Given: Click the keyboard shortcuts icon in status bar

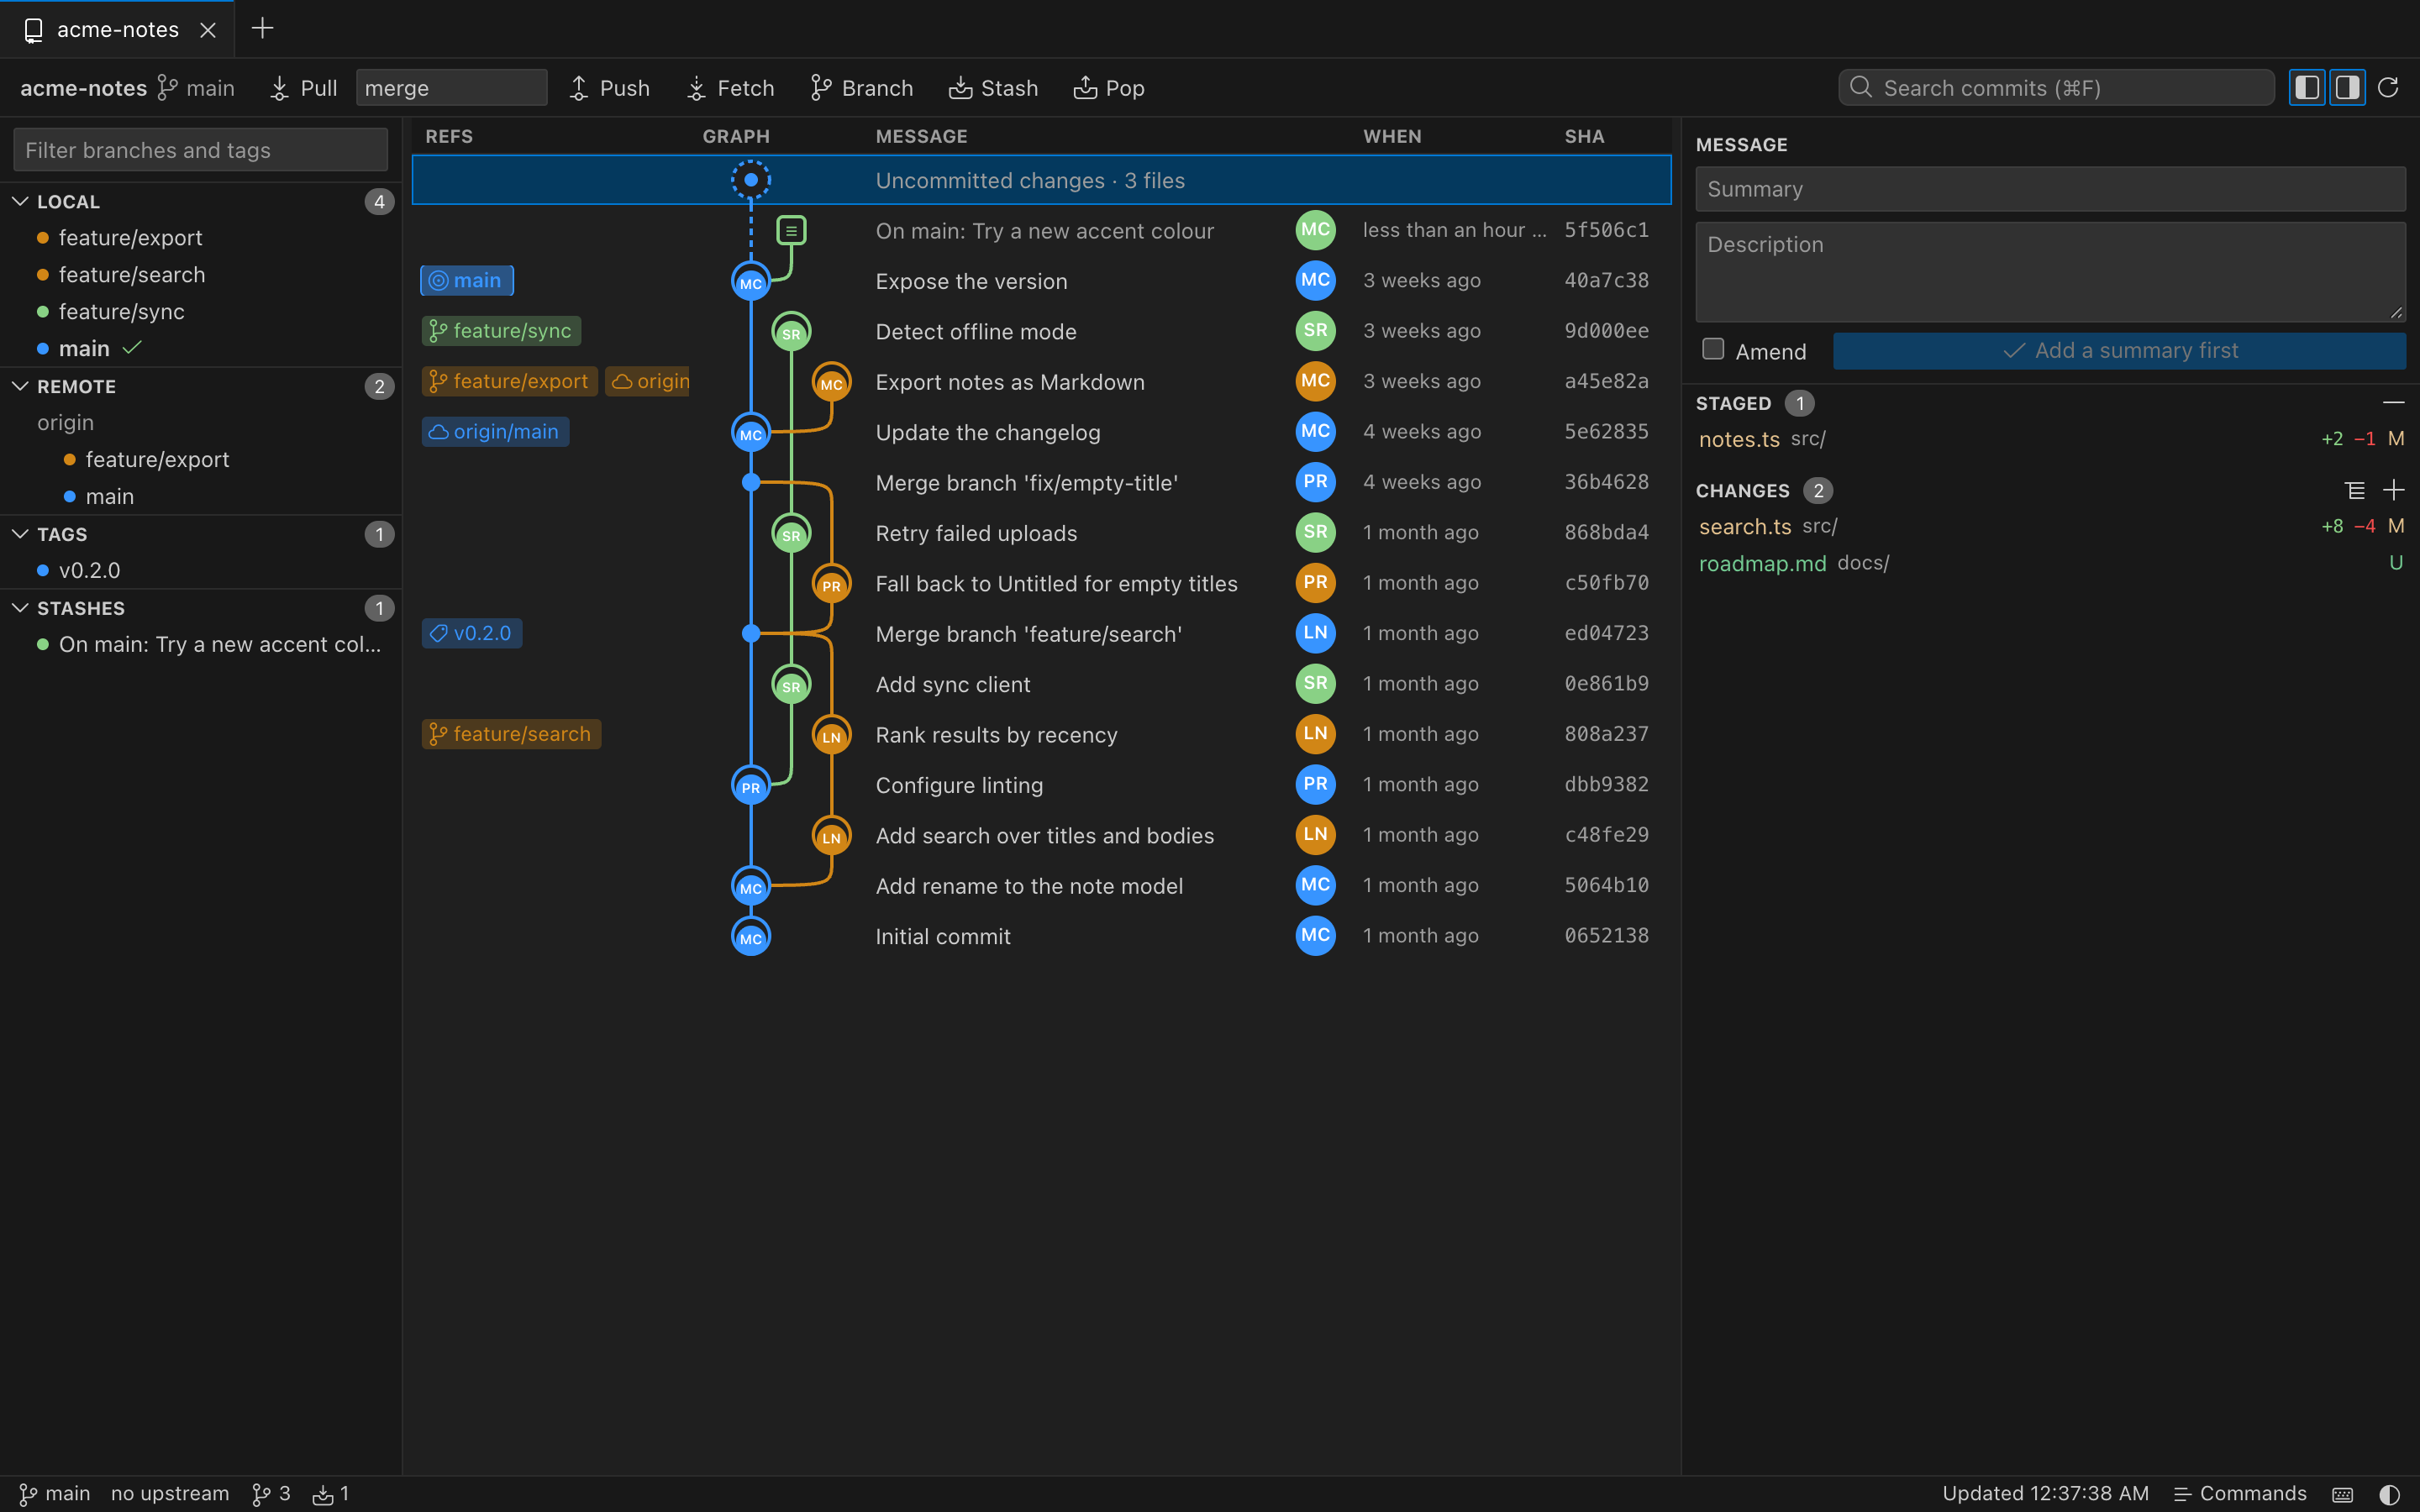Looking at the screenshot, I should coord(2342,1494).
